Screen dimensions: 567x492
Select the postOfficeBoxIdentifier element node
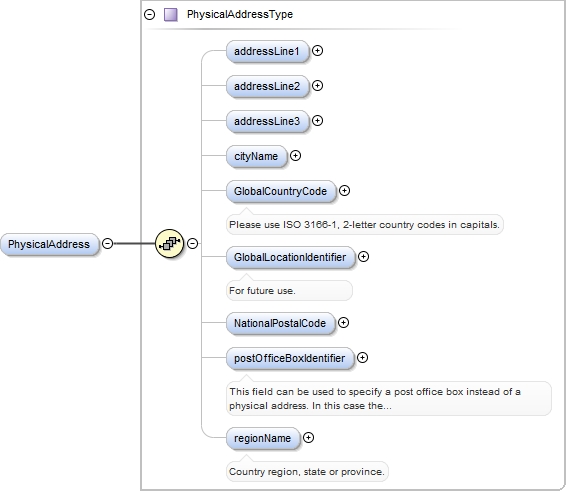tap(290, 358)
